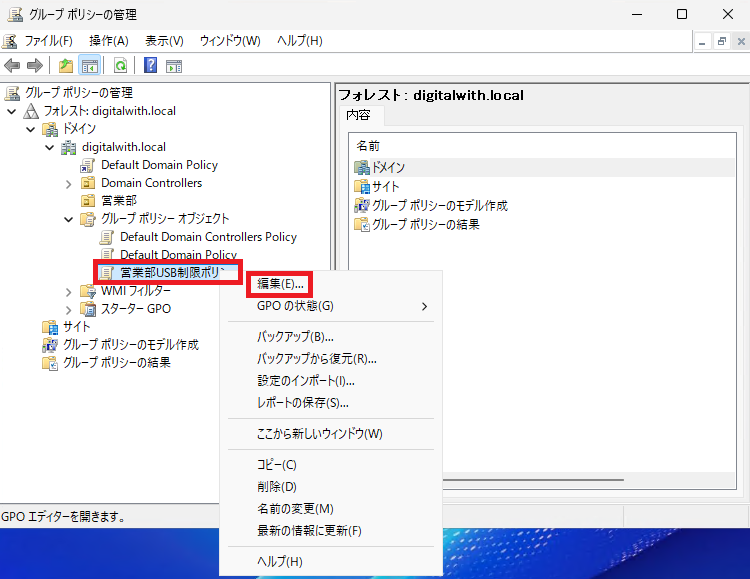Collapse the グループ ポリシー オブジェクト node

point(68,219)
